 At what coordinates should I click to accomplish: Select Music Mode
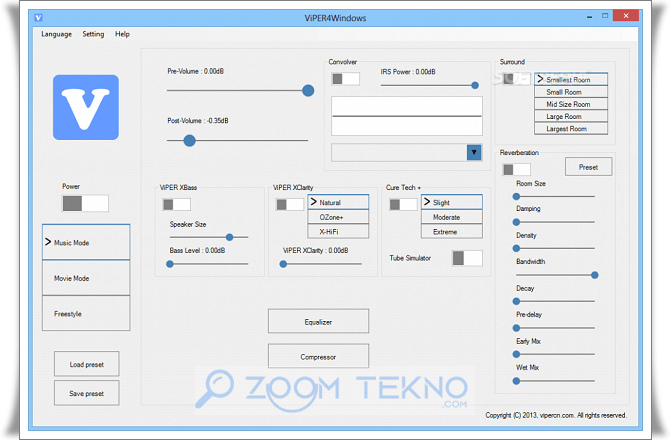coord(86,242)
